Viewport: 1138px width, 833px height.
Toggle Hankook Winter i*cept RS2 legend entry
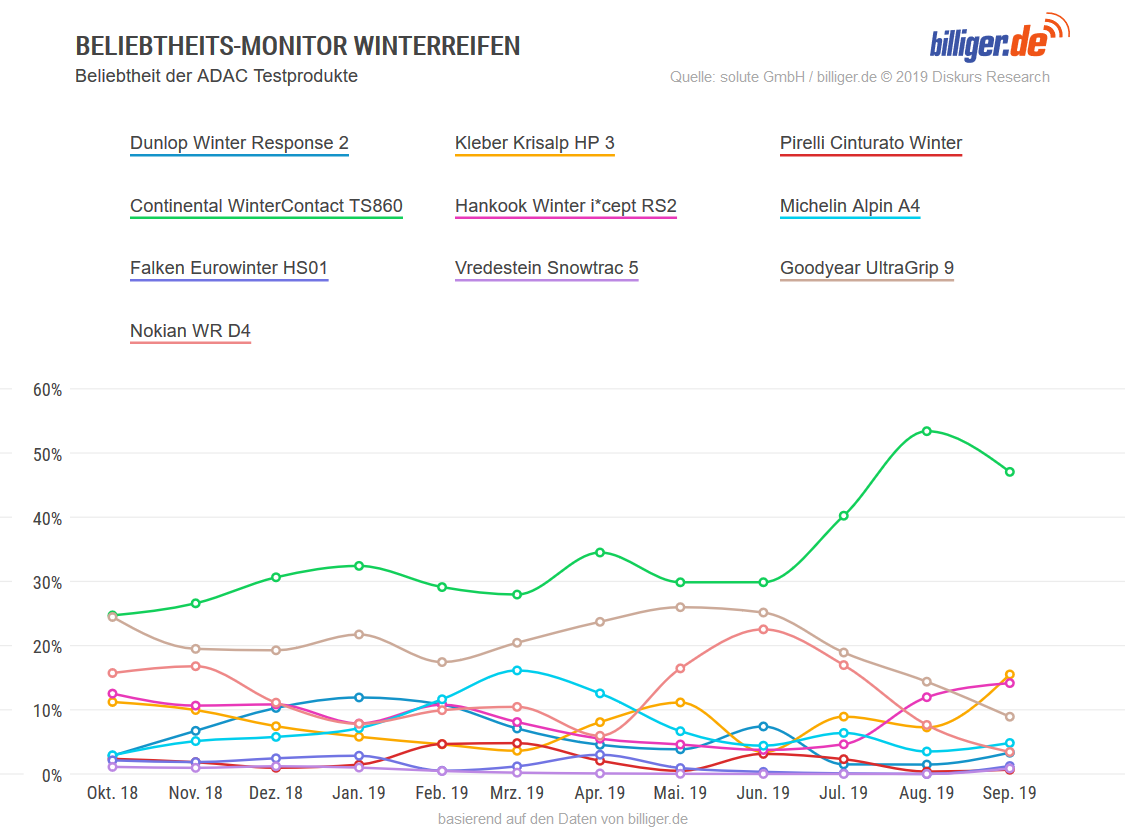coord(566,206)
